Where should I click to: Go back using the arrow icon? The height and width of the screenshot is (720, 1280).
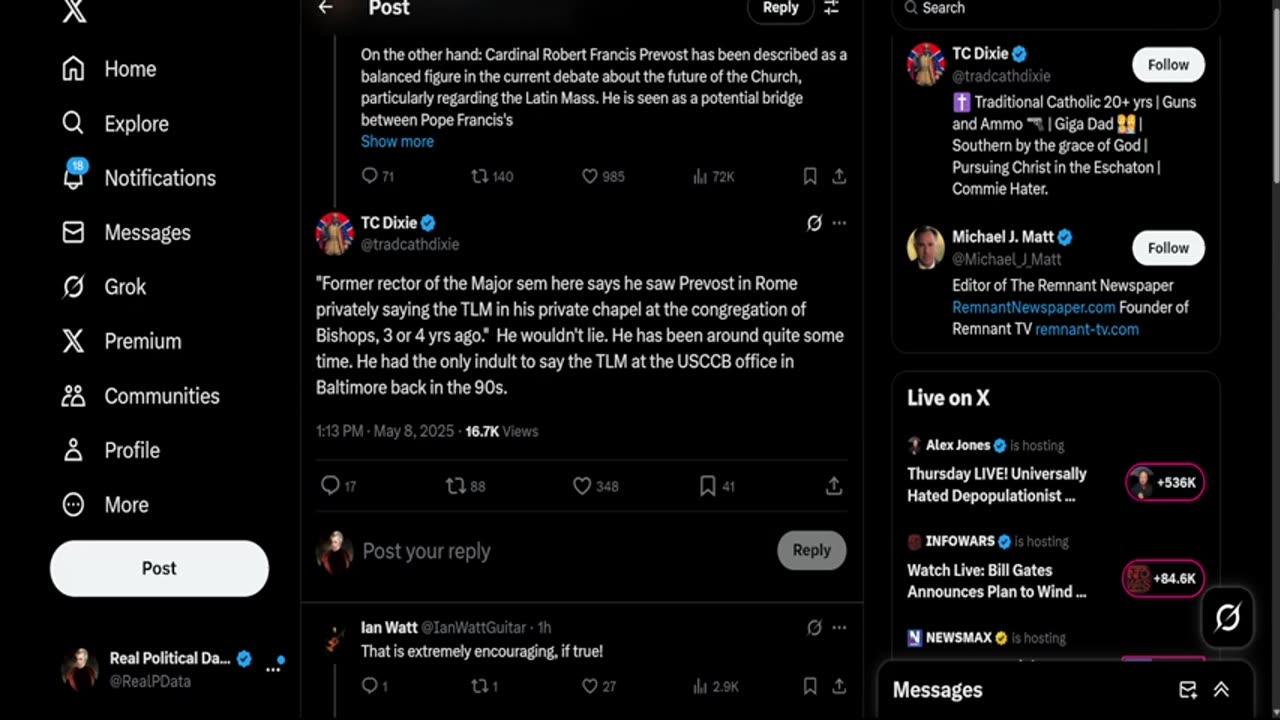point(325,8)
